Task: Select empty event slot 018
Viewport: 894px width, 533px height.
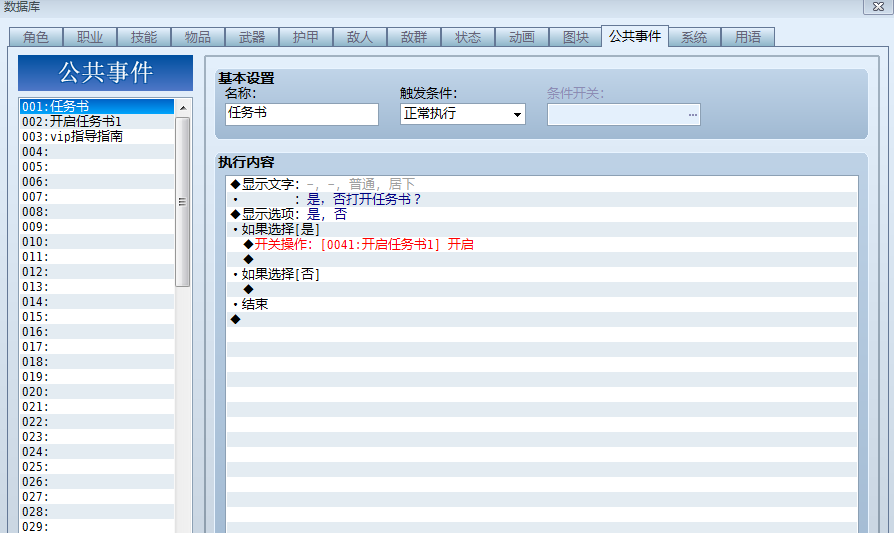Action: (x=97, y=361)
